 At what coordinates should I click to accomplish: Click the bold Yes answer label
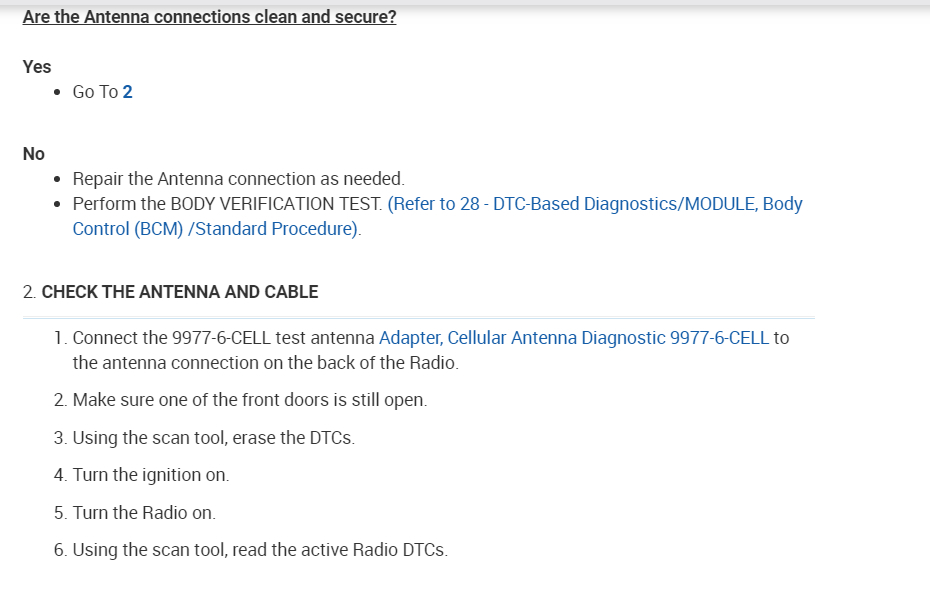tap(37, 67)
